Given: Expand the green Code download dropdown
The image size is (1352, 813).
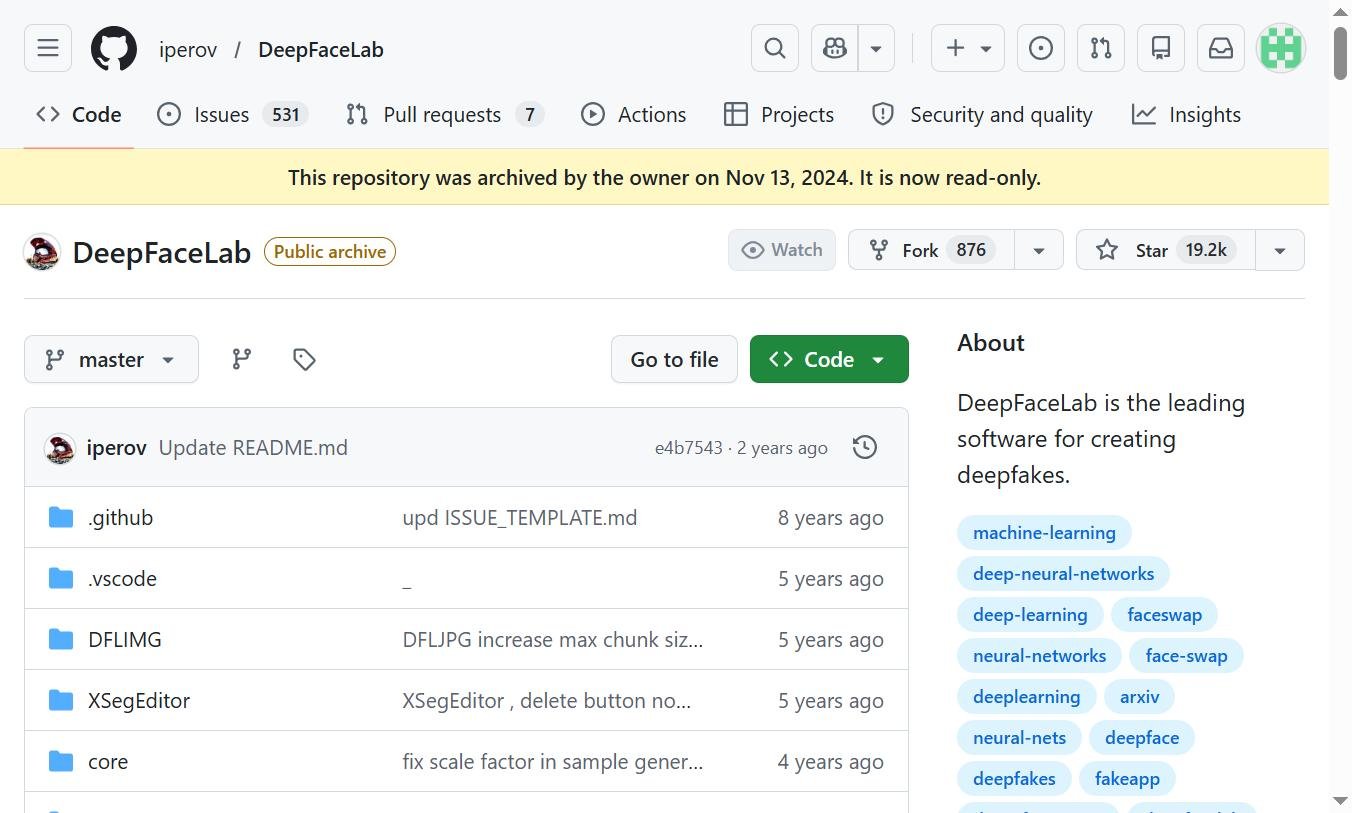Looking at the screenshot, I should 829,359.
